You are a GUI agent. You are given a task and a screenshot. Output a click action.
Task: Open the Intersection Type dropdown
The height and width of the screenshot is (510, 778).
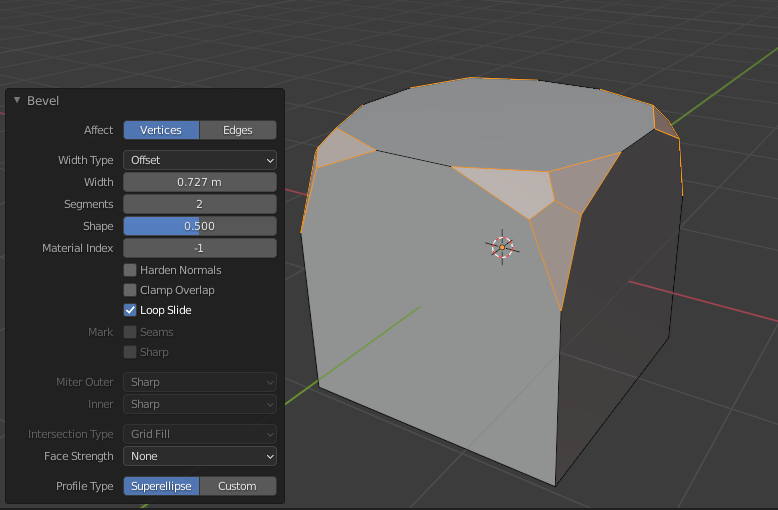click(x=200, y=434)
